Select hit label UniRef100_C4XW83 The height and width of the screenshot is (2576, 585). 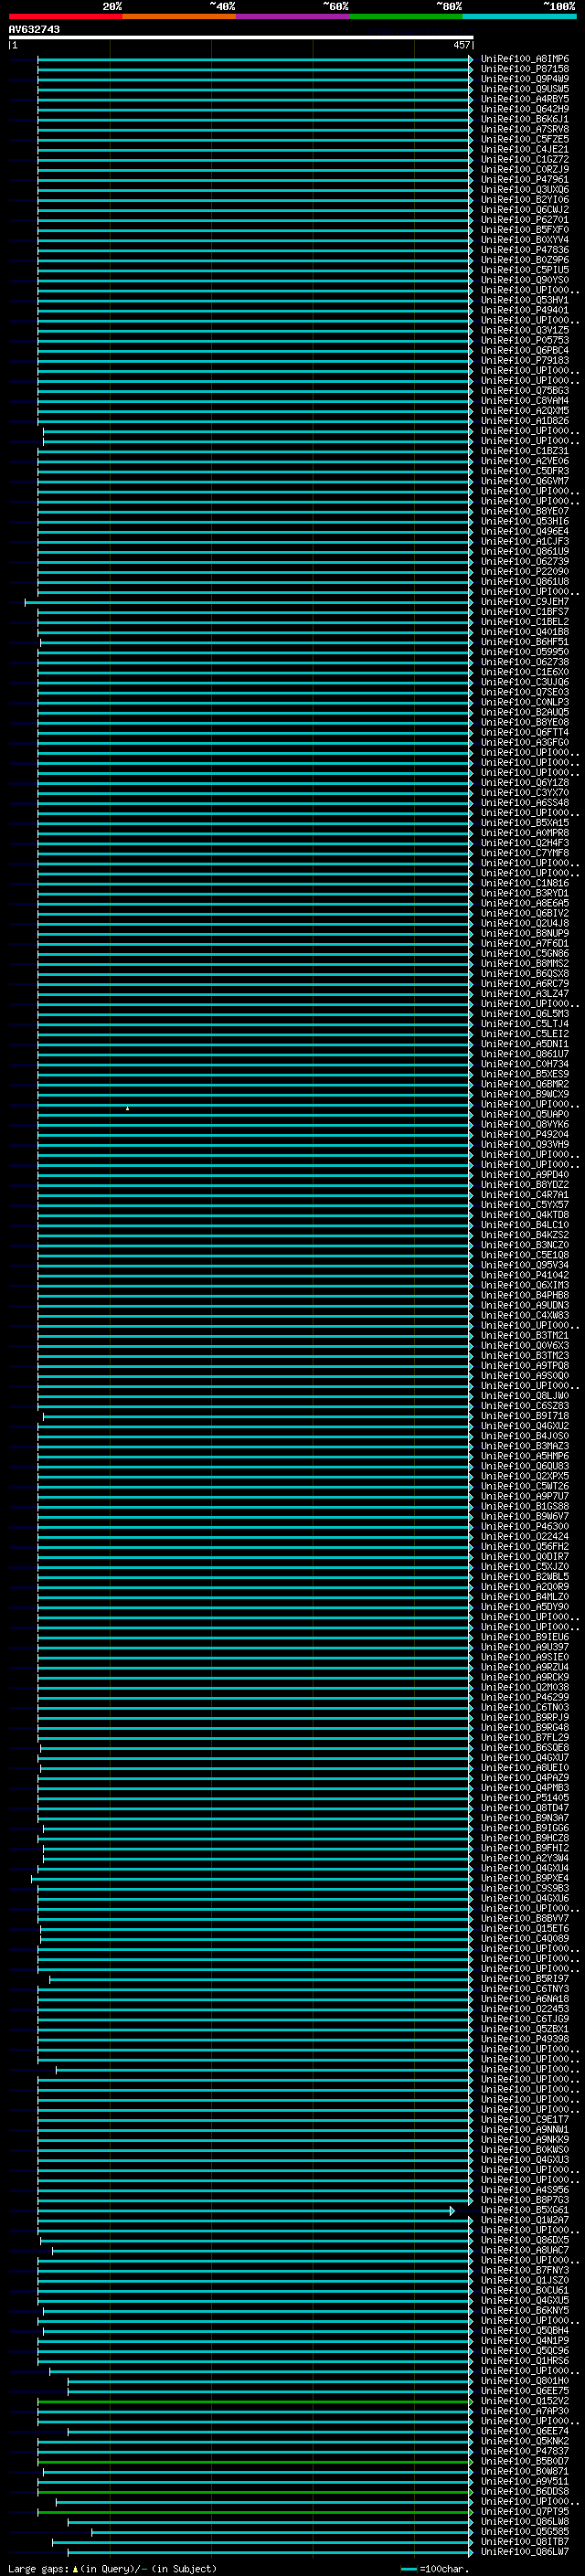524,1316
